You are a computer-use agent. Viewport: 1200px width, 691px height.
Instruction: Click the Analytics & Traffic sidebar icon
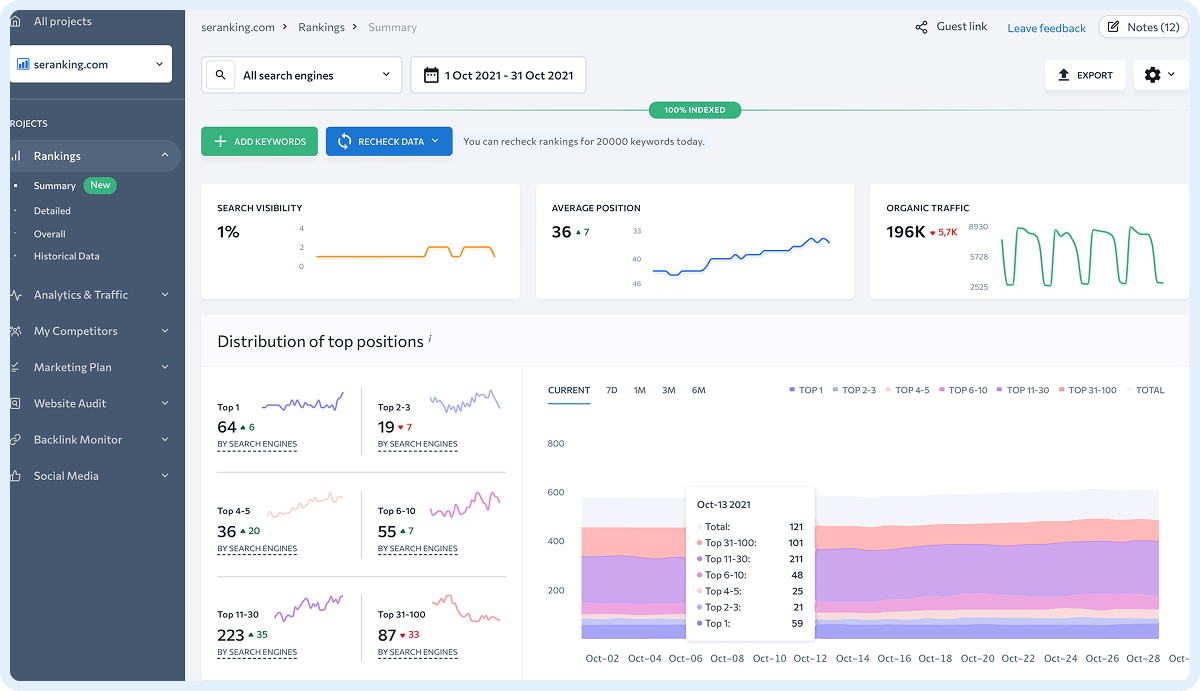click(15, 295)
